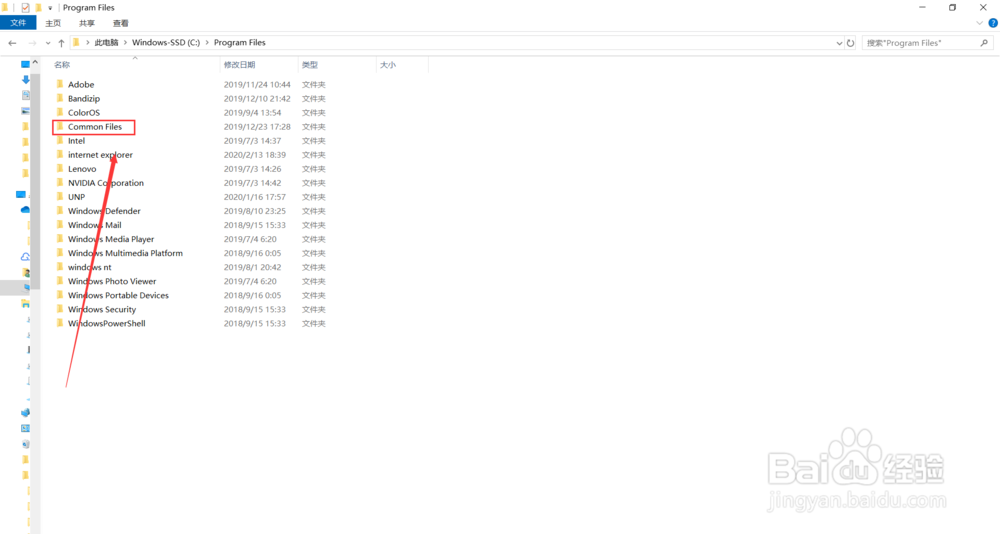Select the NVIDIA Corporation folder name

[106, 182]
